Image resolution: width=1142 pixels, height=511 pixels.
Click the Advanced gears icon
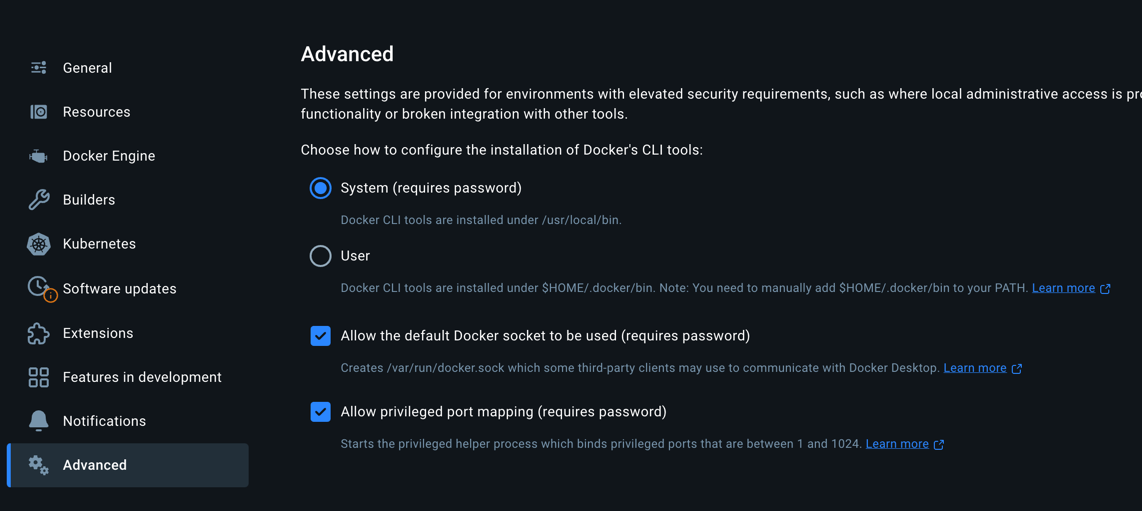tap(39, 464)
